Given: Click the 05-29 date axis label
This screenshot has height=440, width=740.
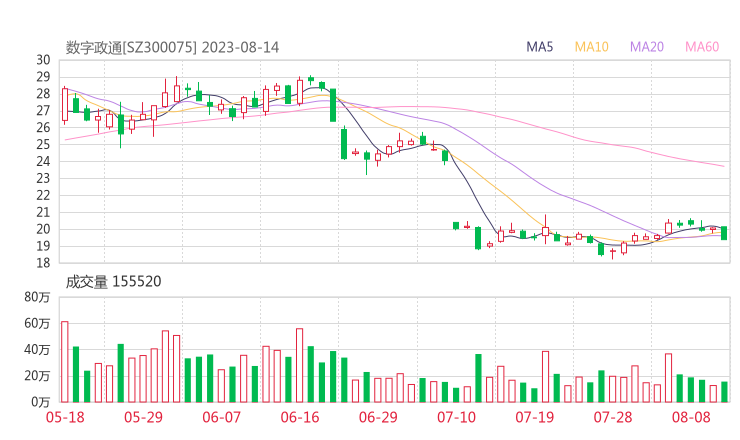Looking at the screenshot, I should tap(143, 417).
